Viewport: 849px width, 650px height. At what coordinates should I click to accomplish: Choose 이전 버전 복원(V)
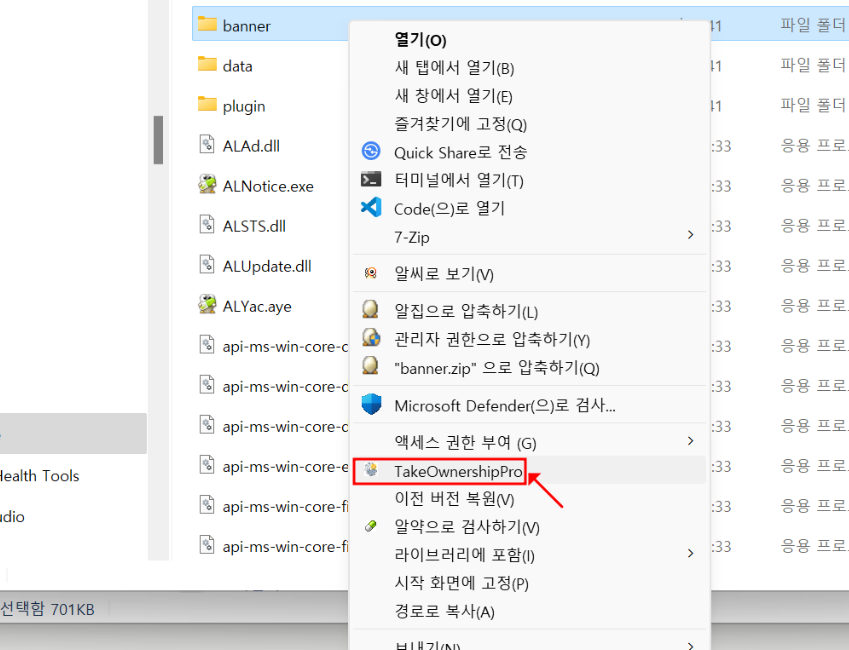[530, 498]
